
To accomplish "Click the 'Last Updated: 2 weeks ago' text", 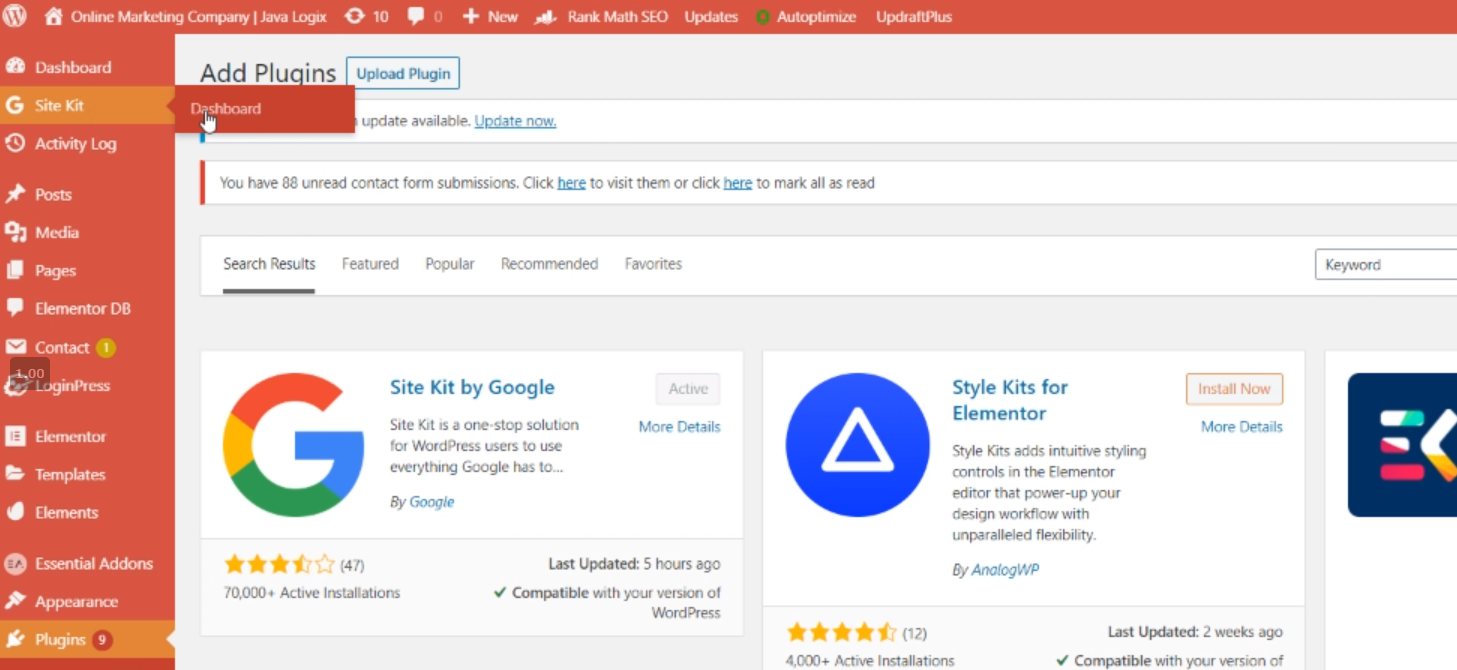I will (x=1195, y=632).
